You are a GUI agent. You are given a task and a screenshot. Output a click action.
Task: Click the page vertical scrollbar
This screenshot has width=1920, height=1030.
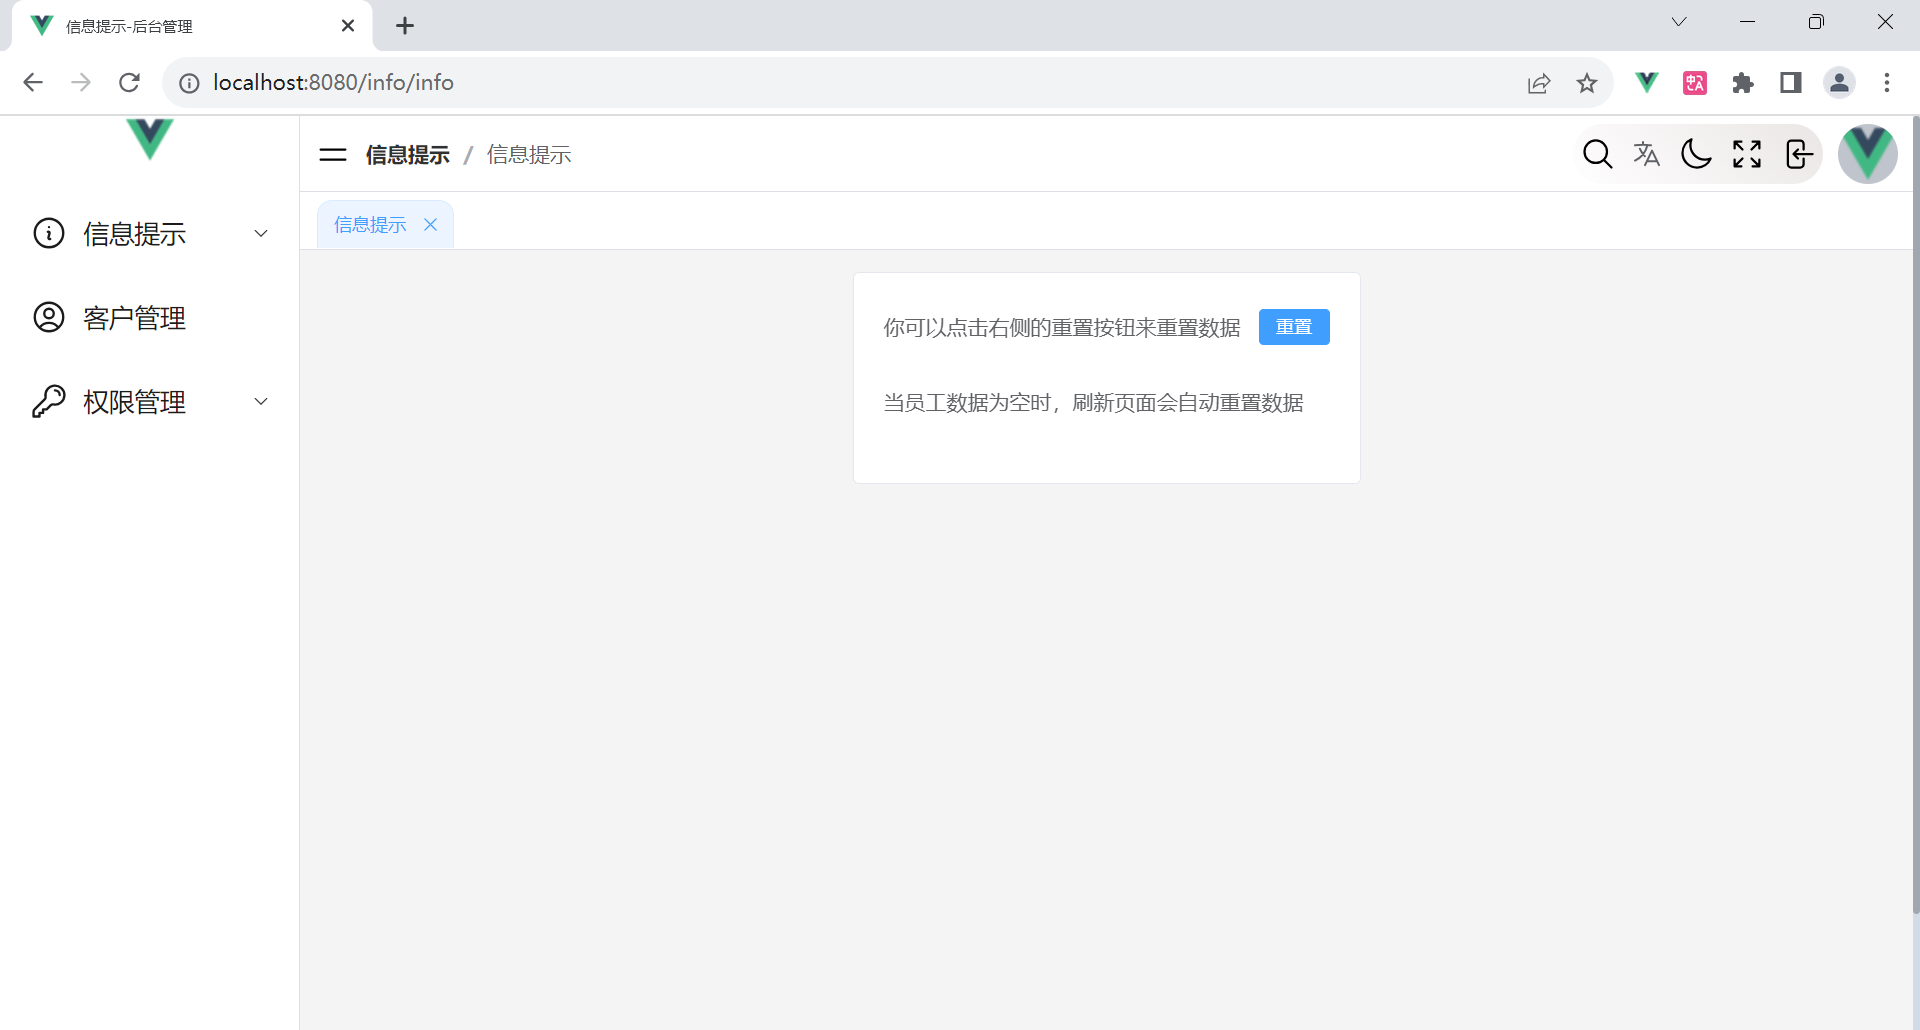point(1915,515)
